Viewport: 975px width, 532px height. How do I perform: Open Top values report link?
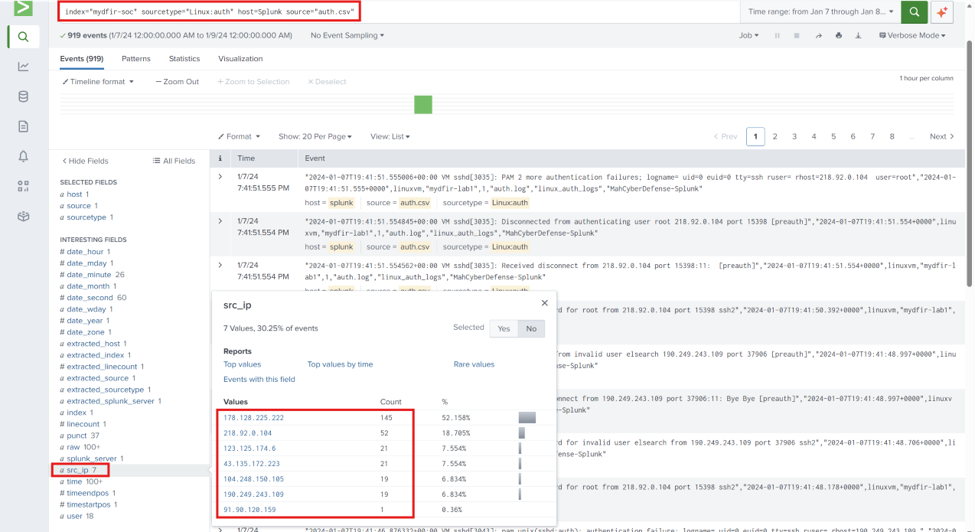pos(242,364)
